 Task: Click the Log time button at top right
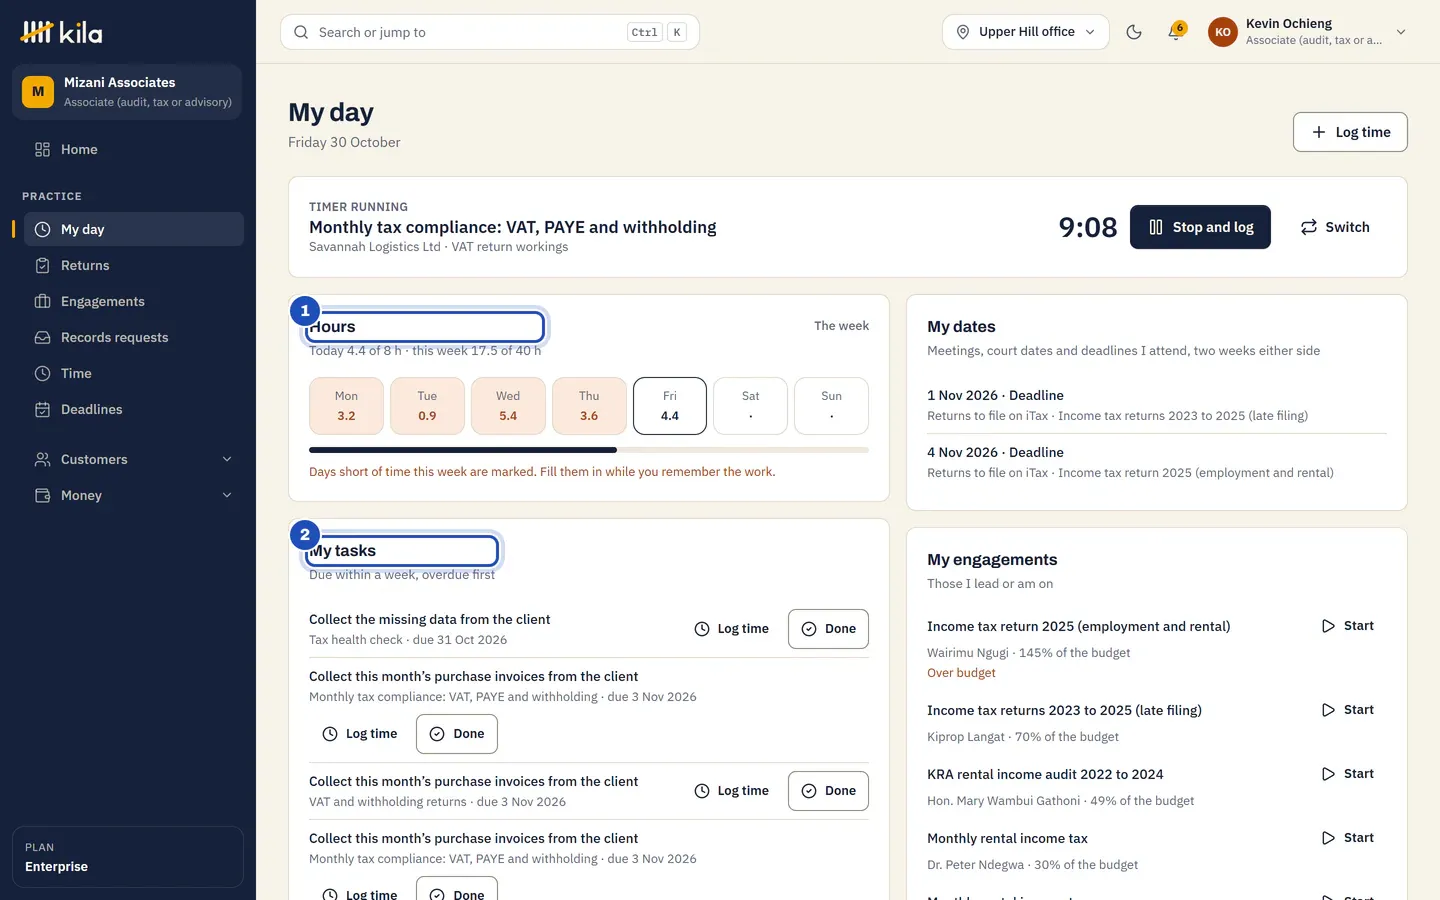tap(1350, 132)
